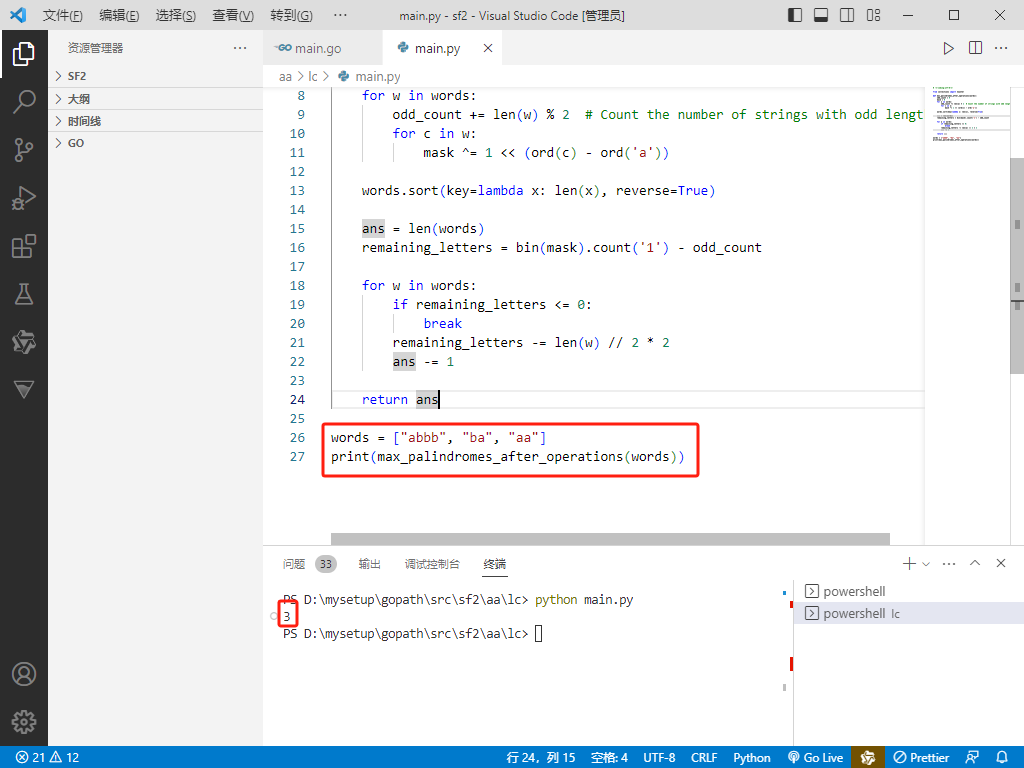
Task: Expand the 时间线 timeline section
Action: point(155,121)
